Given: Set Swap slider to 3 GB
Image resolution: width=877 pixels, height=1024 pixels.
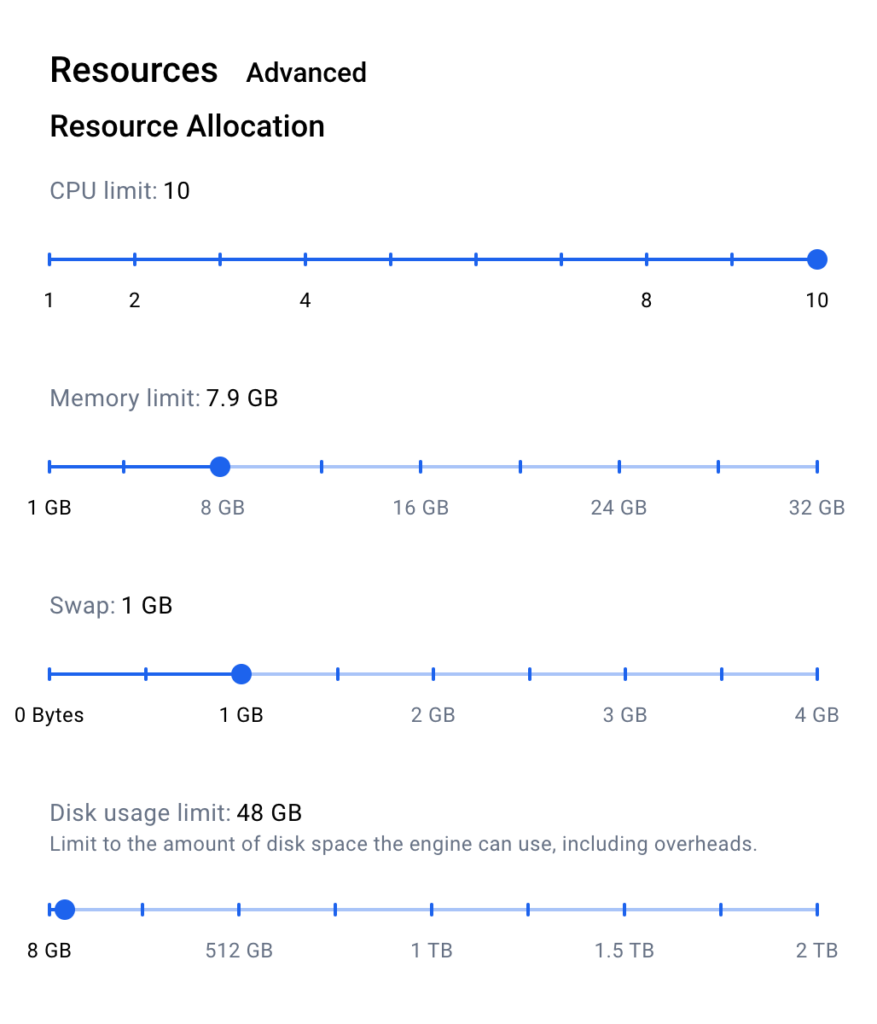Looking at the screenshot, I should pos(625,675).
